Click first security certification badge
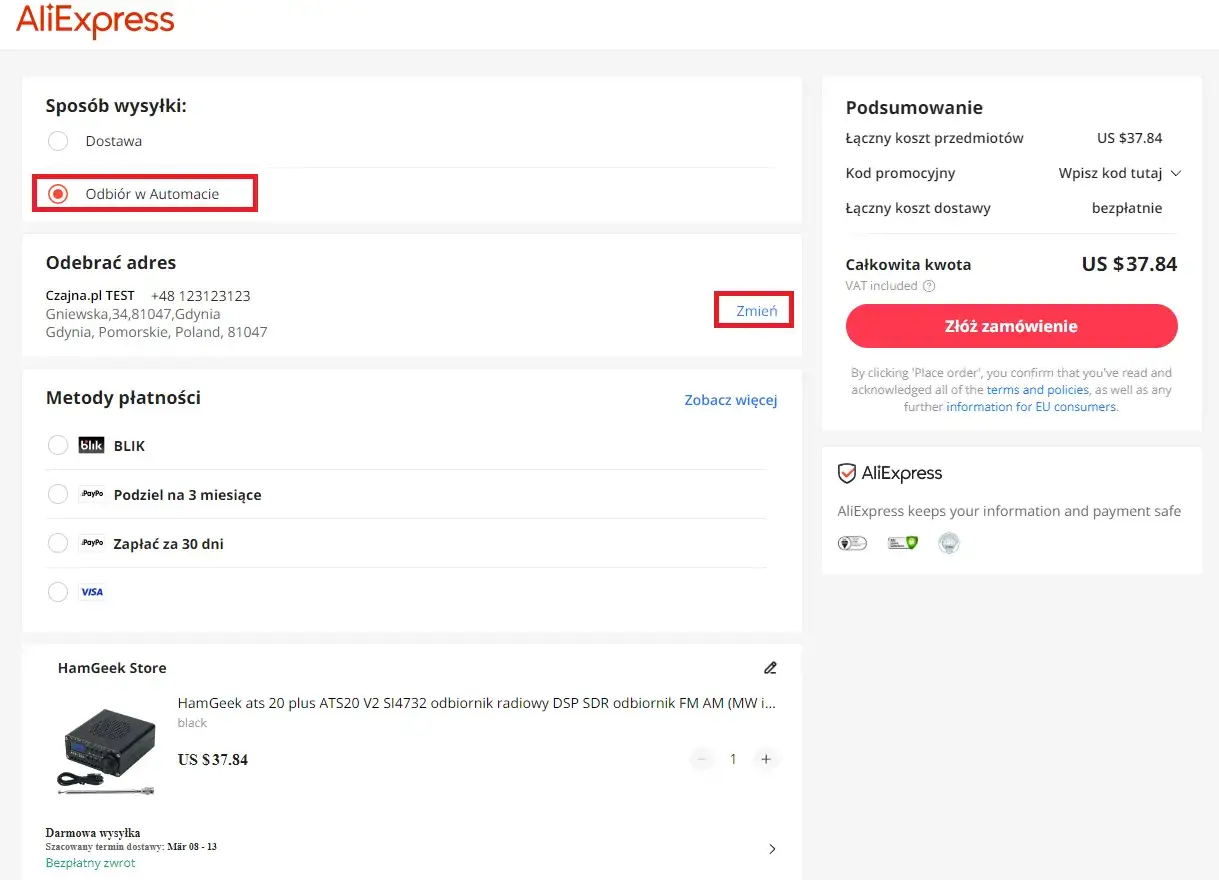 (x=852, y=543)
